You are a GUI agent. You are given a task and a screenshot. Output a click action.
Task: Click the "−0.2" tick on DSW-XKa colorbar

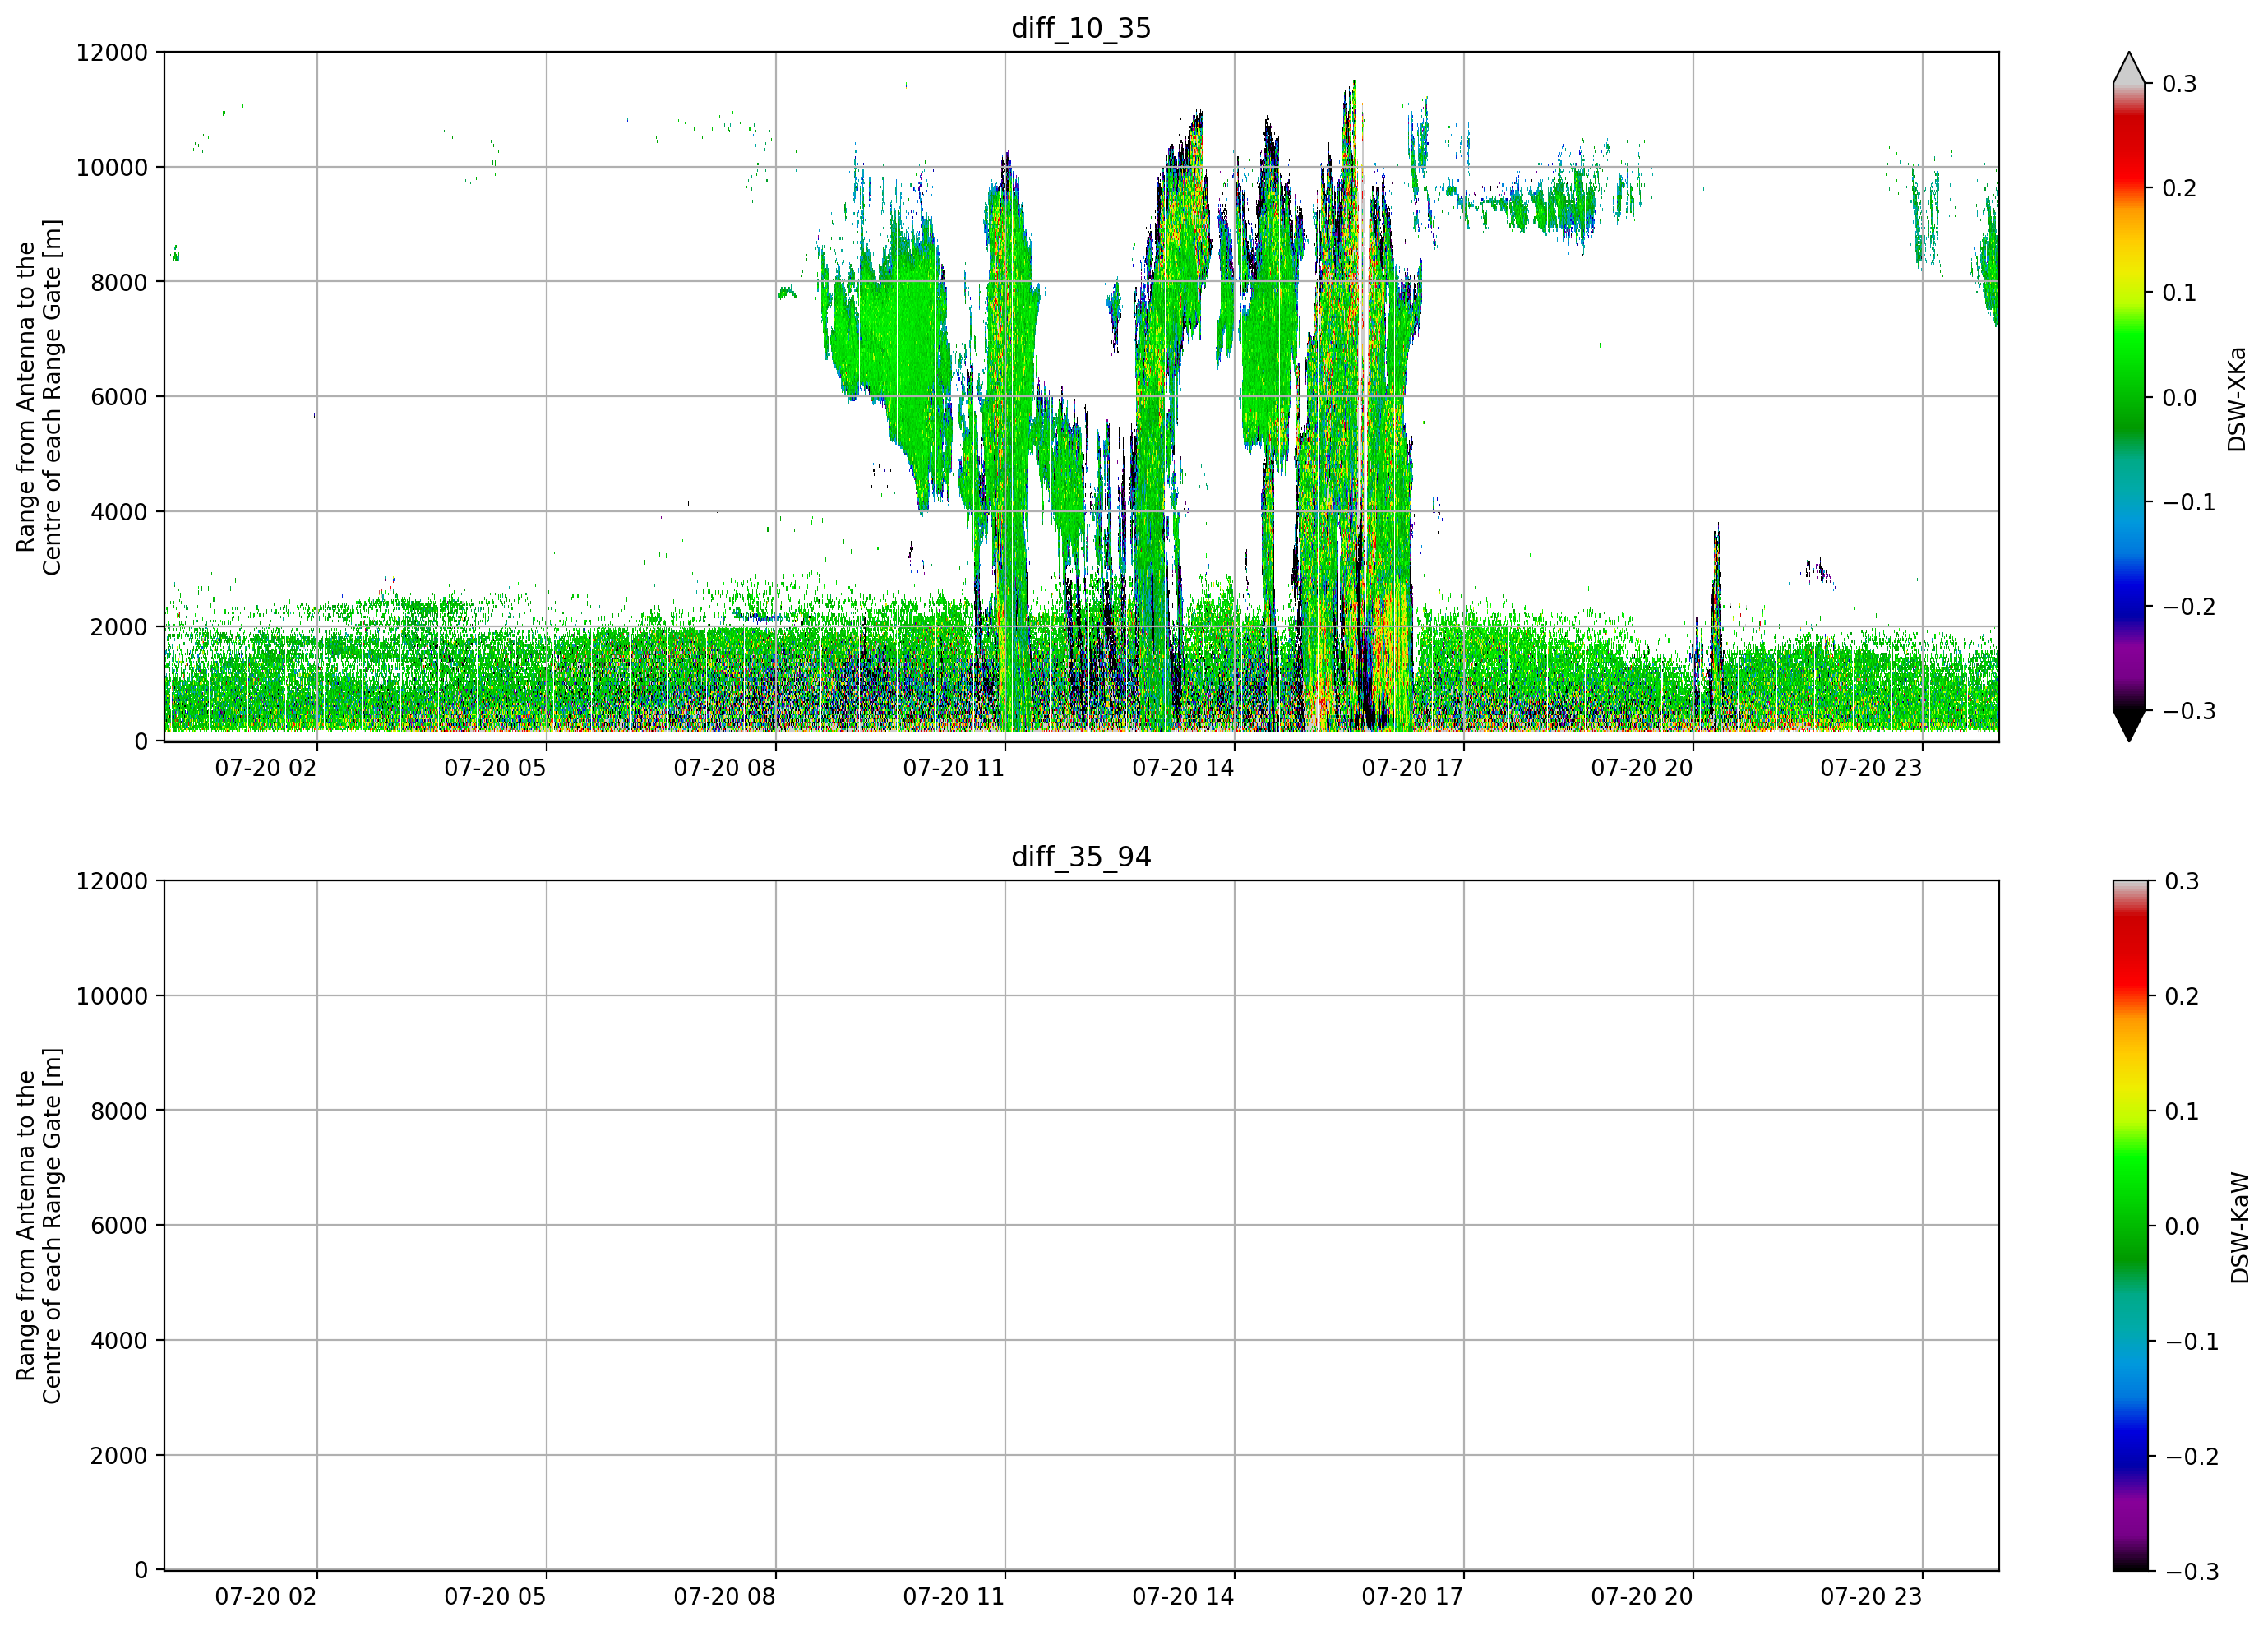pos(2189,607)
